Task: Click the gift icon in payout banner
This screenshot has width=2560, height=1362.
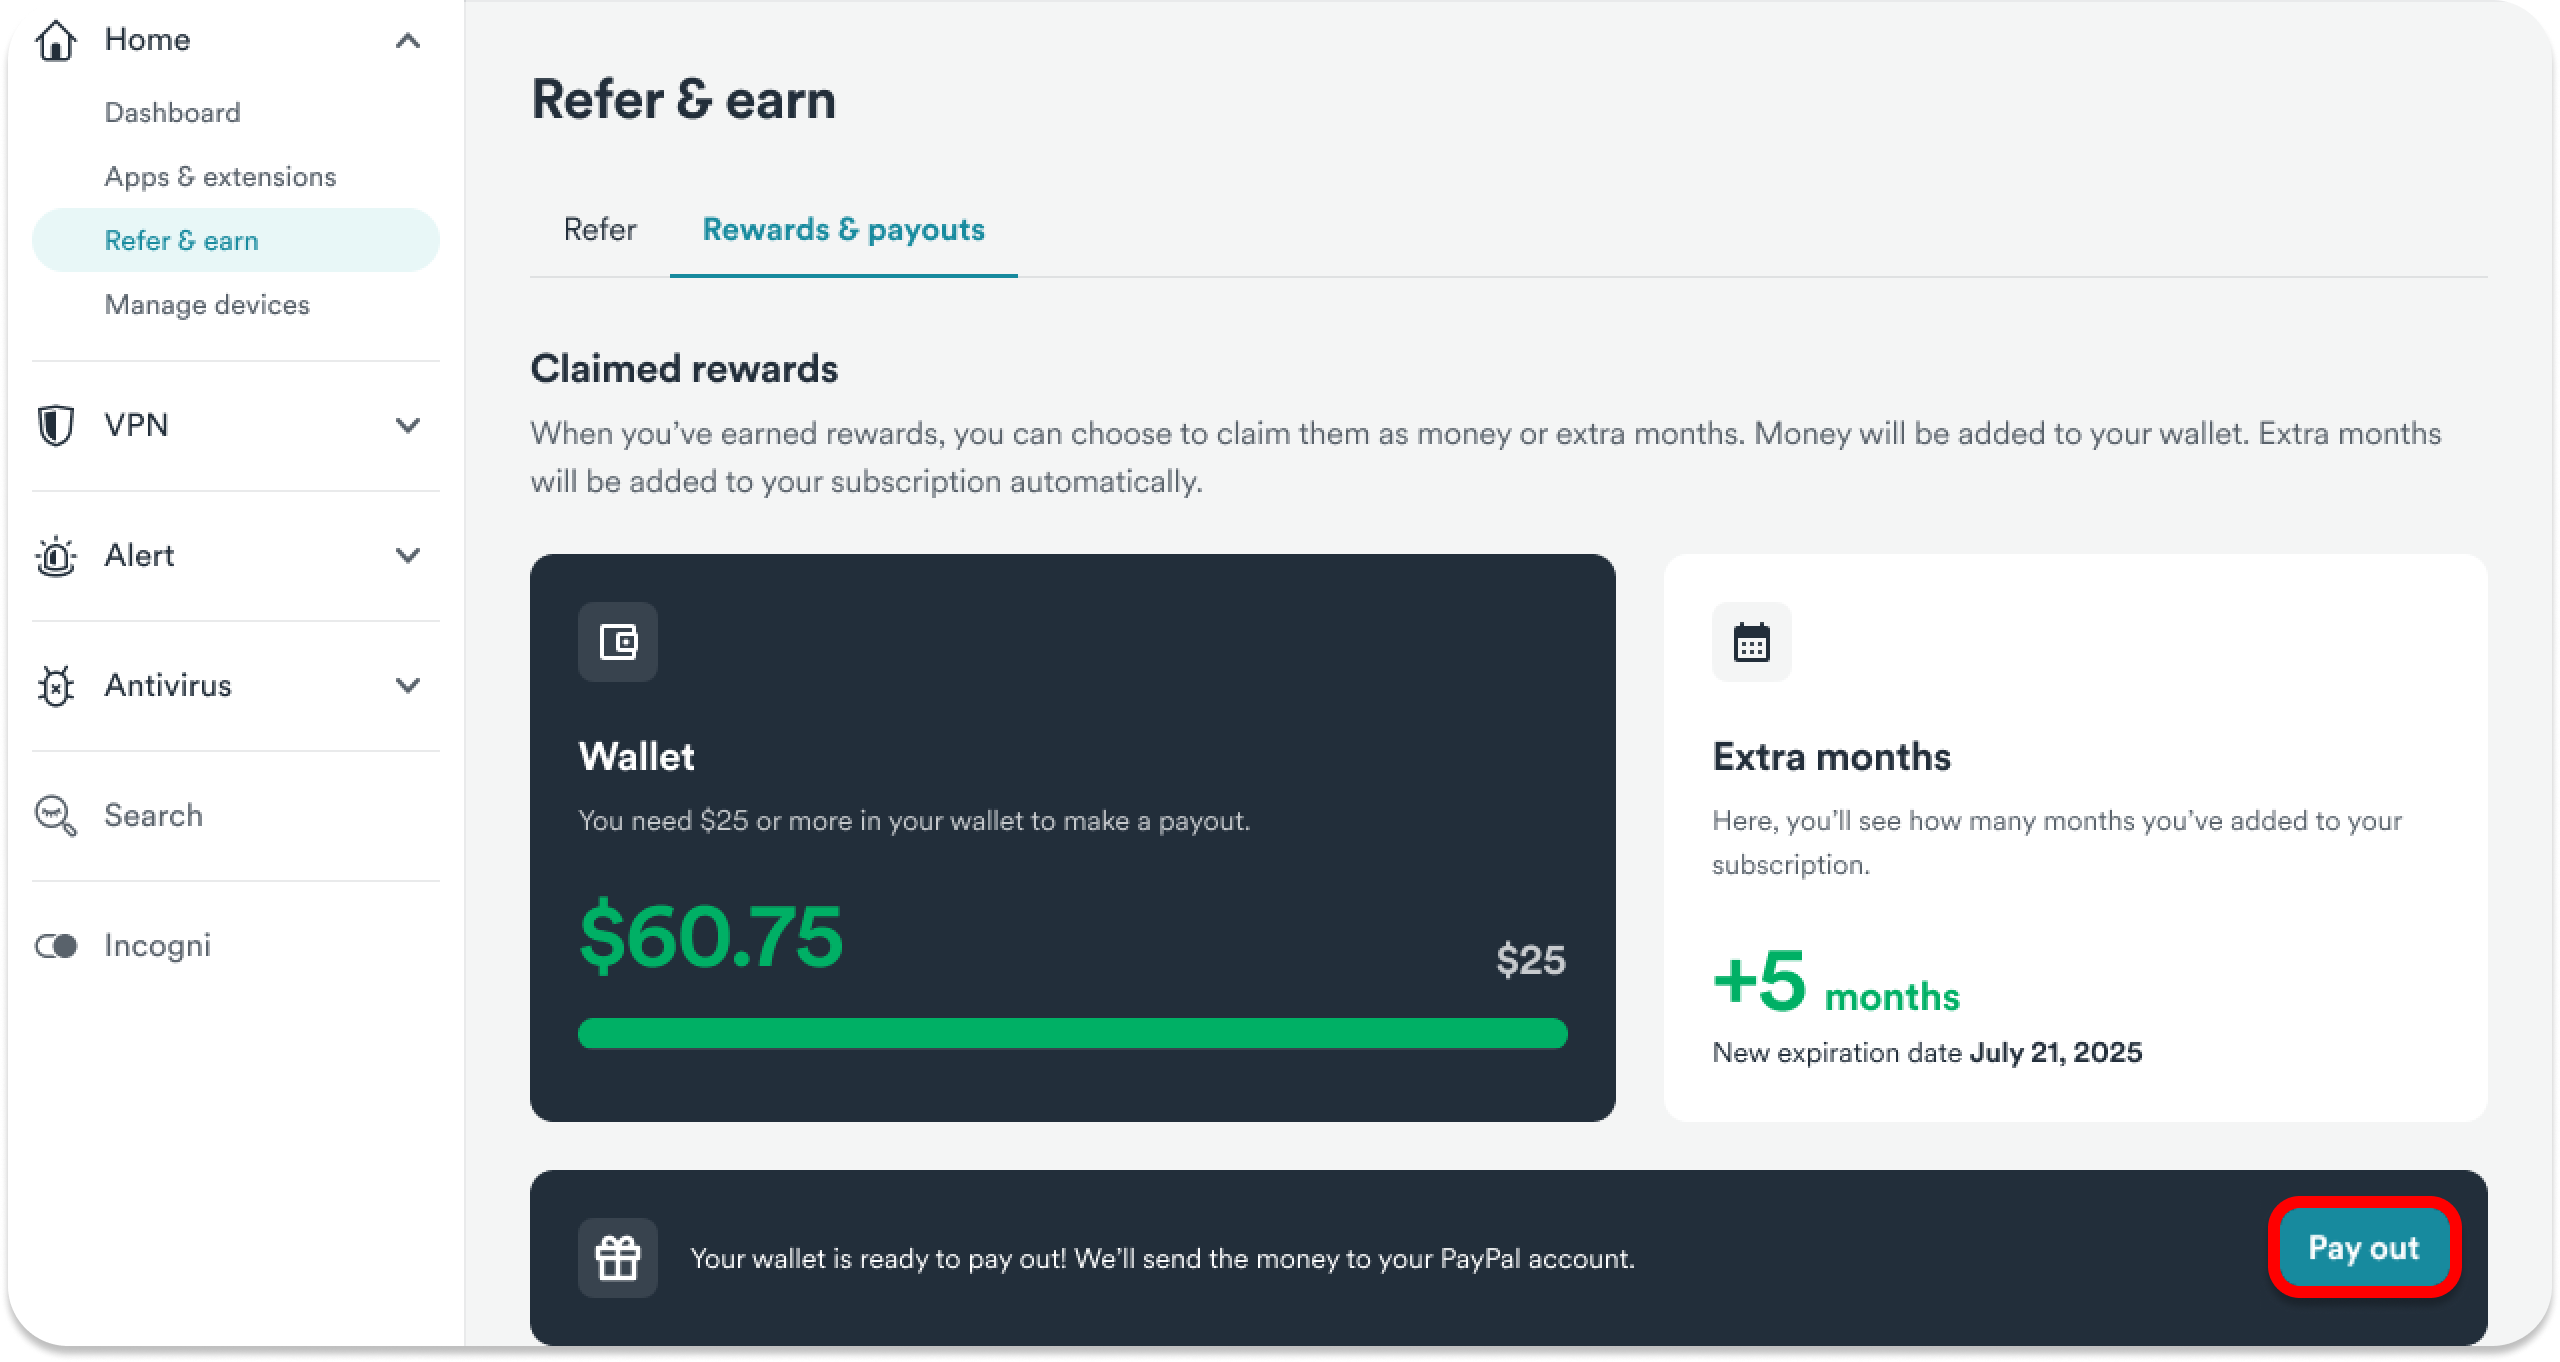Action: coord(618,1257)
